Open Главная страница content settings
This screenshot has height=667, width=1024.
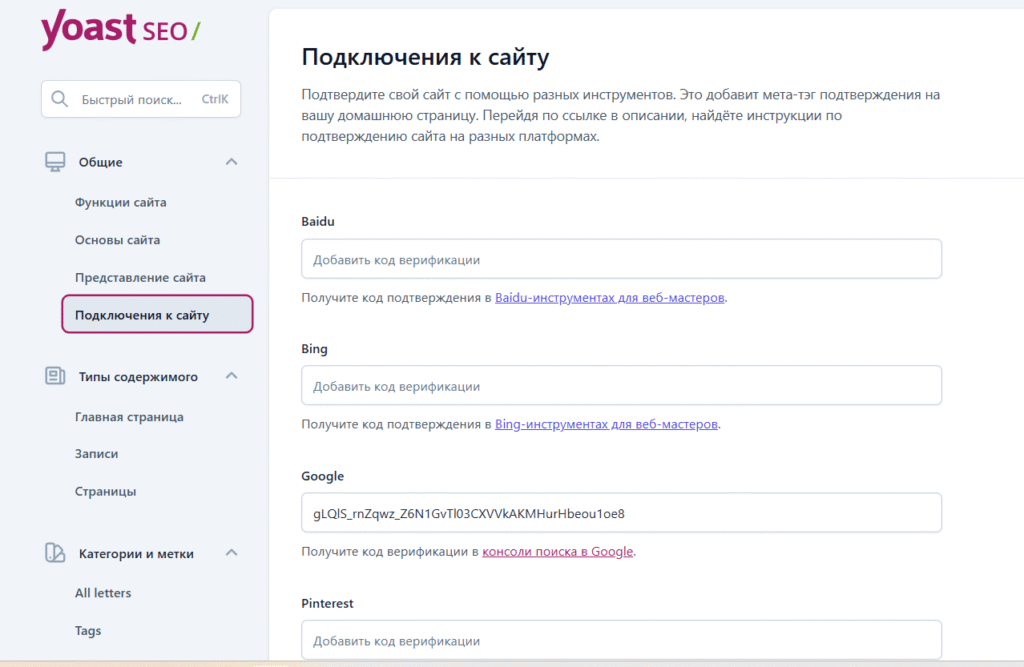click(x=129, y=417)
